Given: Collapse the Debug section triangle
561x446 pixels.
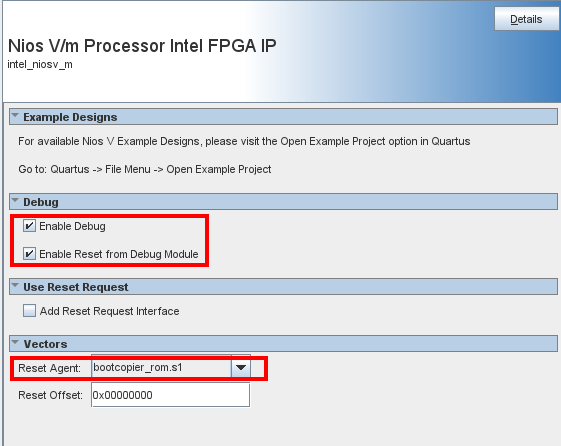Looking at the screenshot, I should [x=15, y=200].
